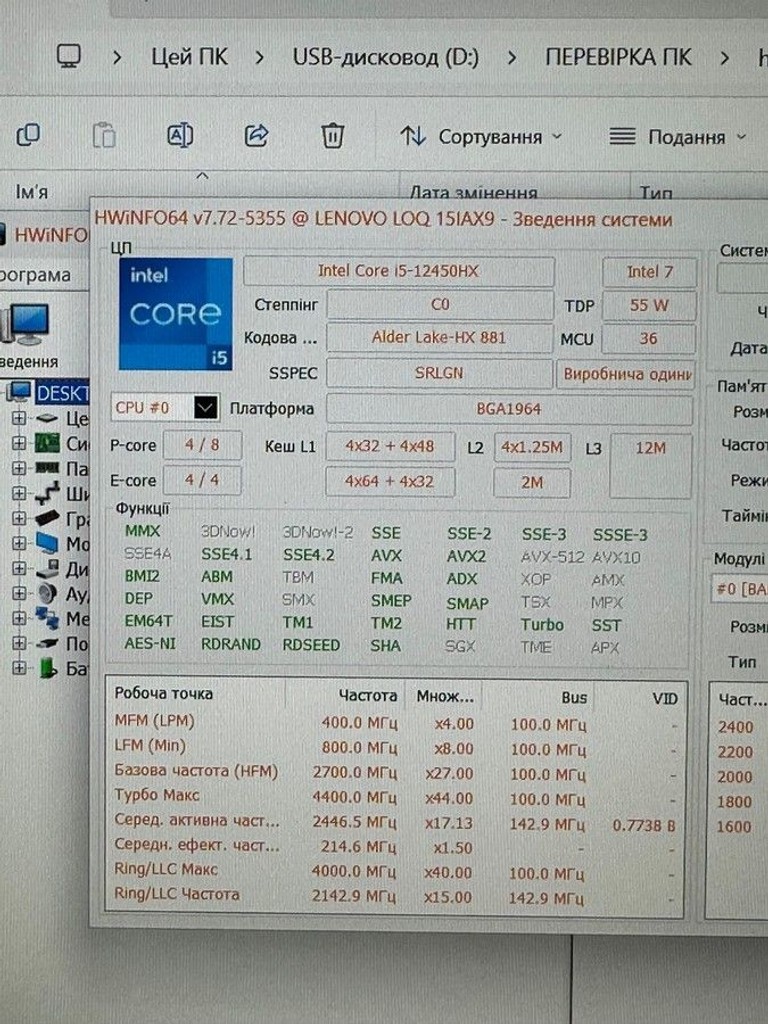Click the Alder Lake-HX 881 codename field
The height and width of the screenshot is (1024, 768).
coord(439,338)
